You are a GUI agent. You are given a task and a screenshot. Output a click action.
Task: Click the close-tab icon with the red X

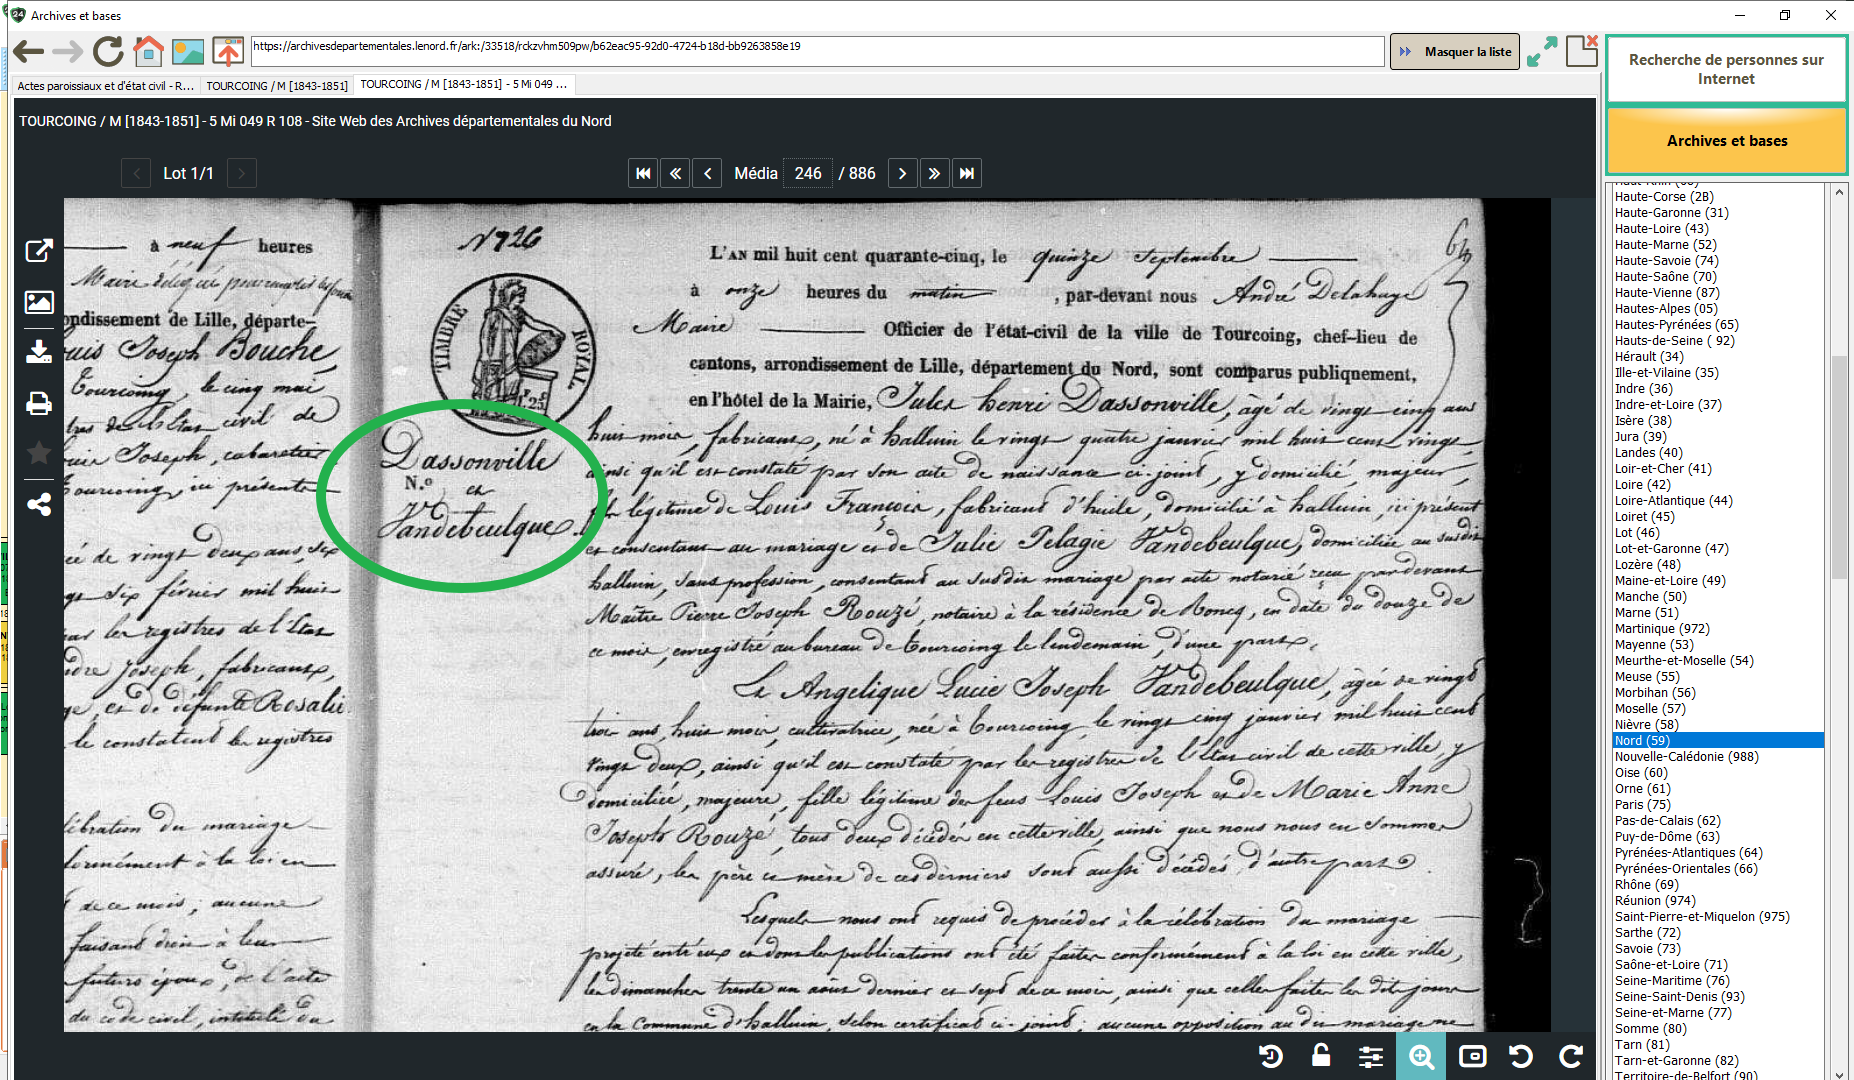tap(1582, 50)
